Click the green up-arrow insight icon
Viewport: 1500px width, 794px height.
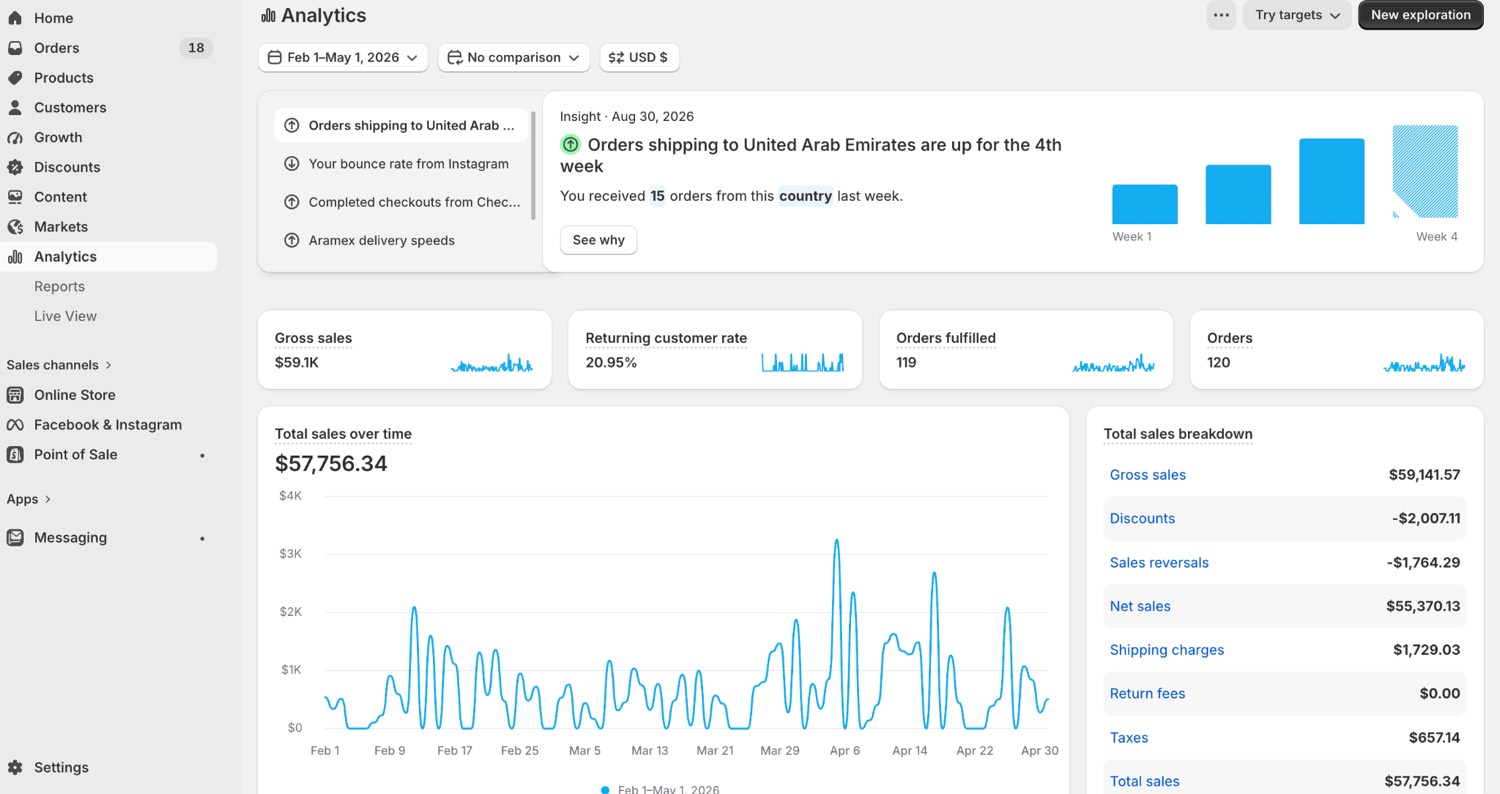coord(570,144)
